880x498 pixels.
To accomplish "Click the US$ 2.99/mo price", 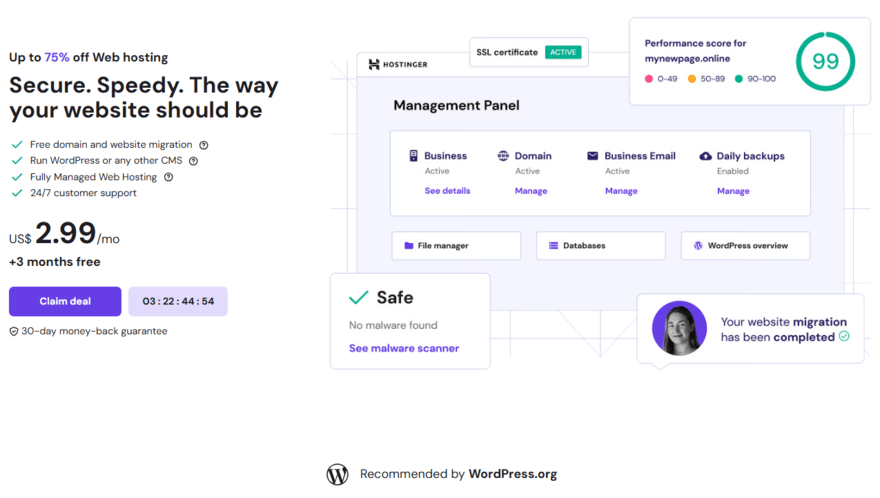I will click(x=64, y=233).
